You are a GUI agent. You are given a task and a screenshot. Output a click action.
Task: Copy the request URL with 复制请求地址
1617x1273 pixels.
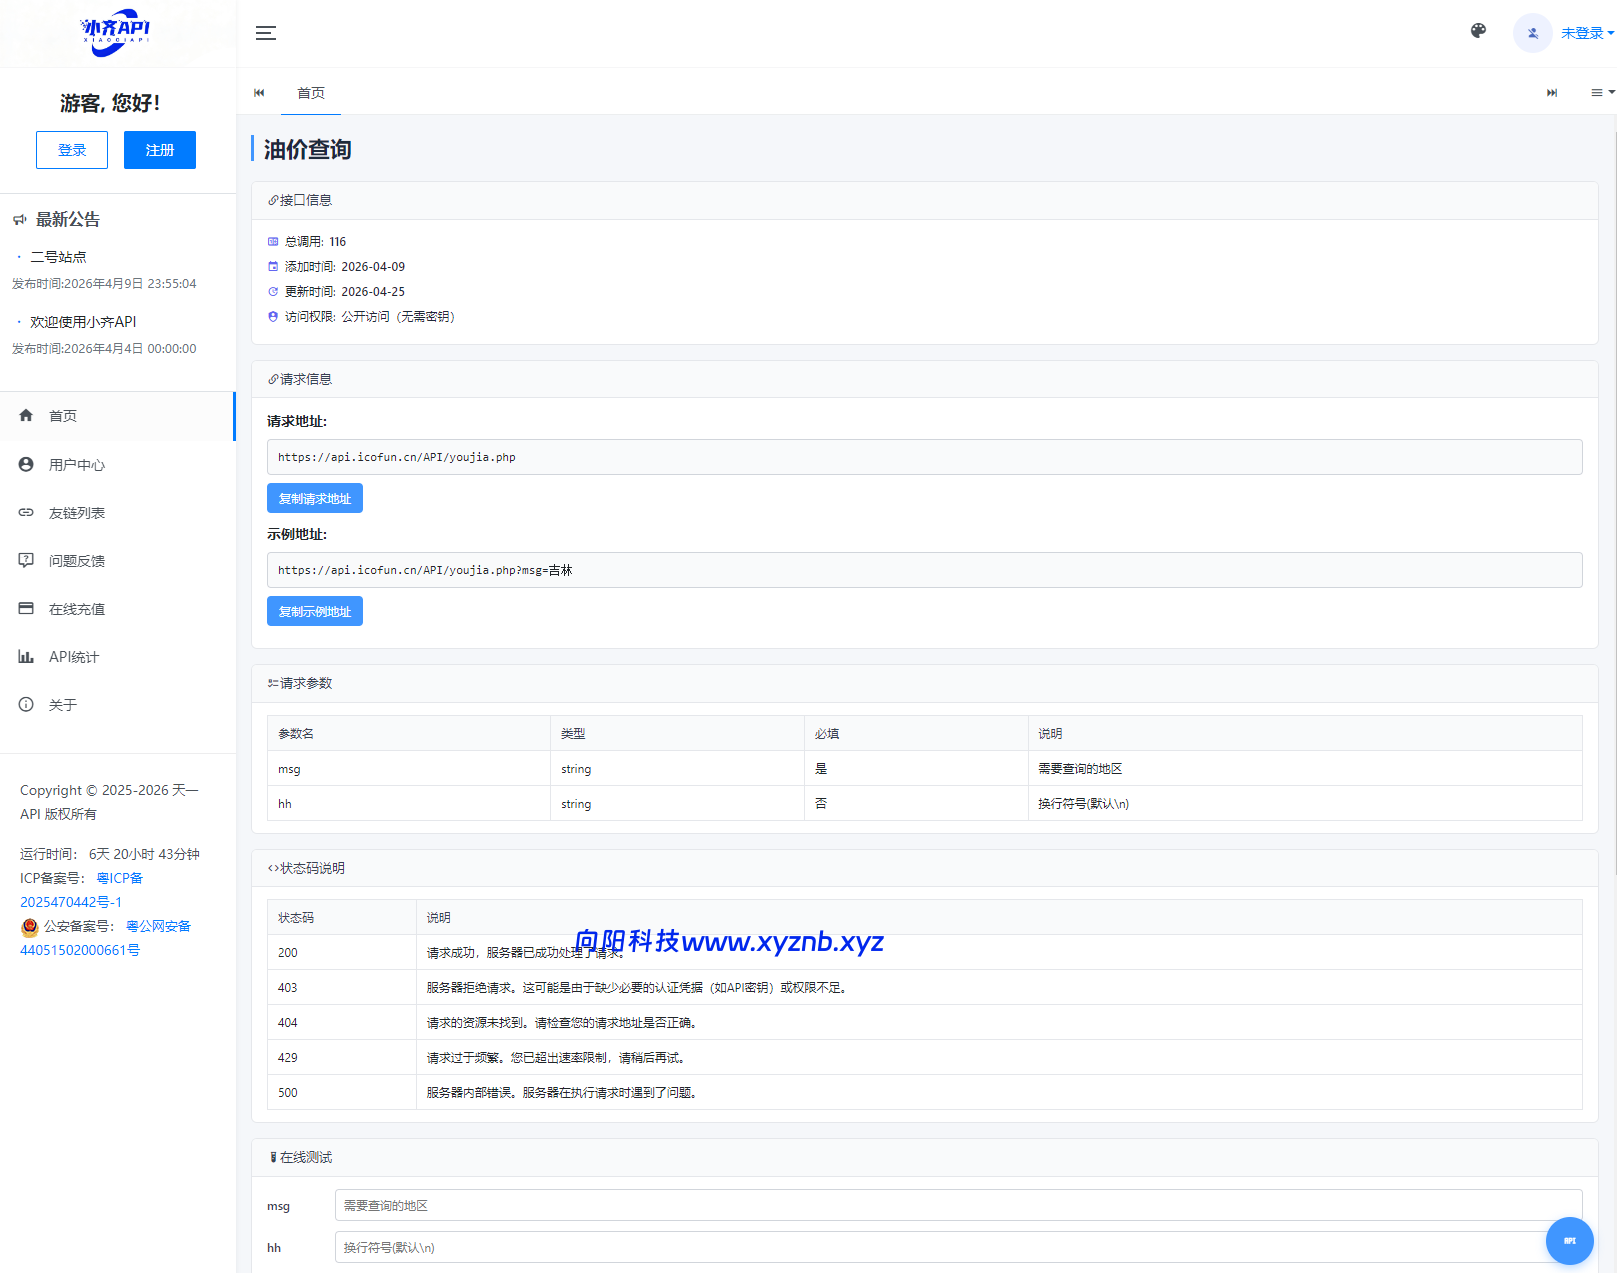click(x=314, y=498)
